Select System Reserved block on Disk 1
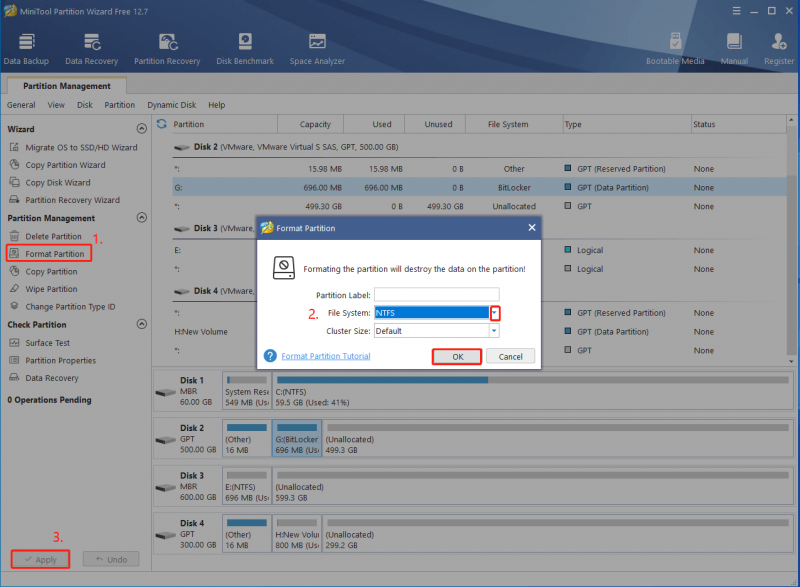This screenshot has height=587, width=800. (x=247, y=391)
